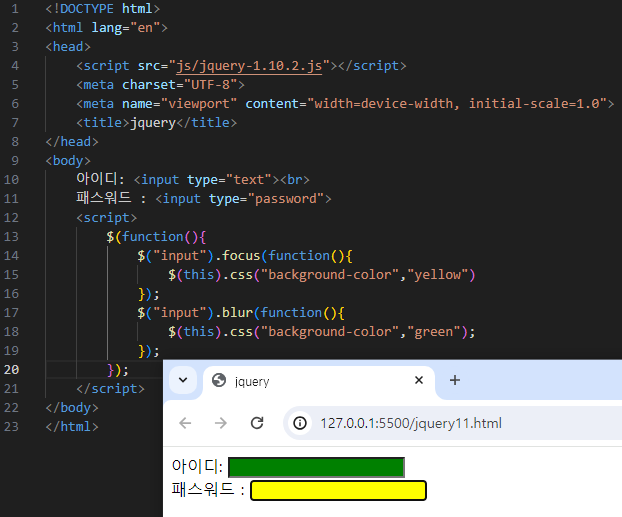This screenshot has width=622, height=517.
Task: Click "background-color" string on line 18
Action: click(x=330, y=332)
